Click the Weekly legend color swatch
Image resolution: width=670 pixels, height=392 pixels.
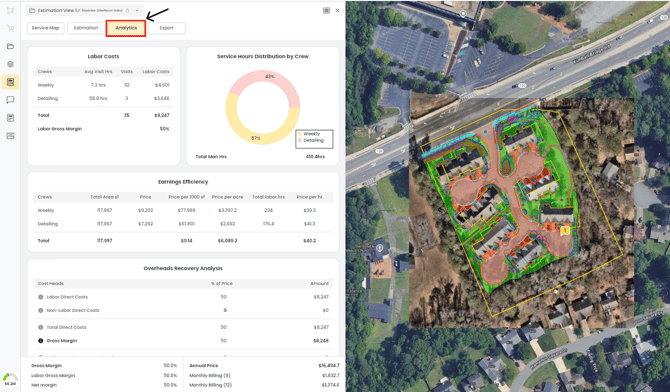(300, 134)
